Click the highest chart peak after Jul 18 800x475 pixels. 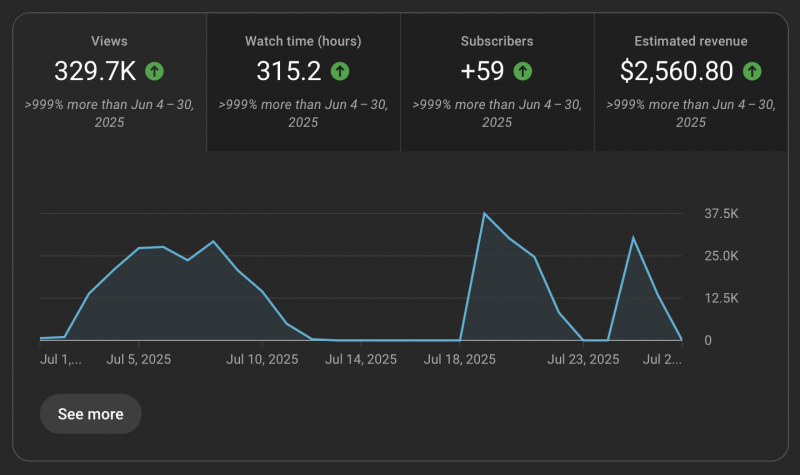click(x=485, y=213)
